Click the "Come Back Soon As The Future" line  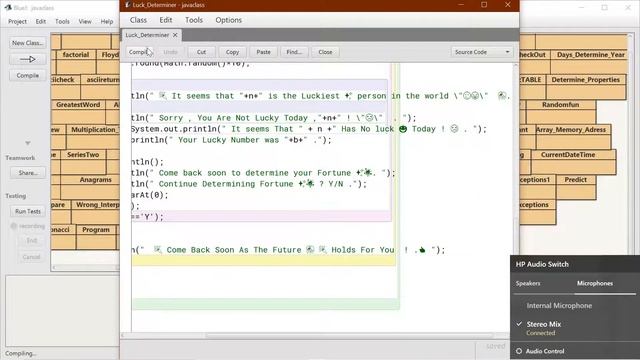point(288,250)
